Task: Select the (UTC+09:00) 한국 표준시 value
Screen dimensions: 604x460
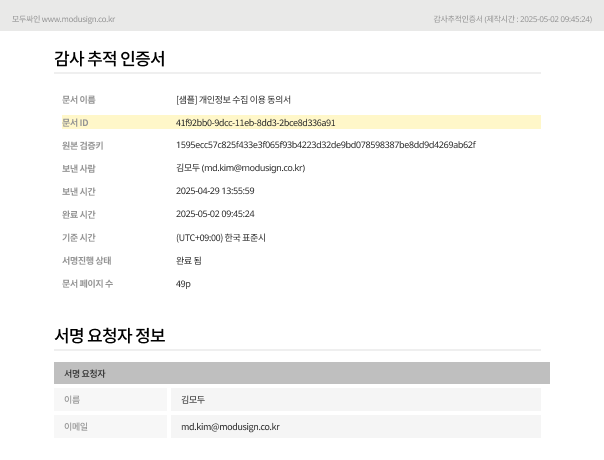Action: (221, 238)
